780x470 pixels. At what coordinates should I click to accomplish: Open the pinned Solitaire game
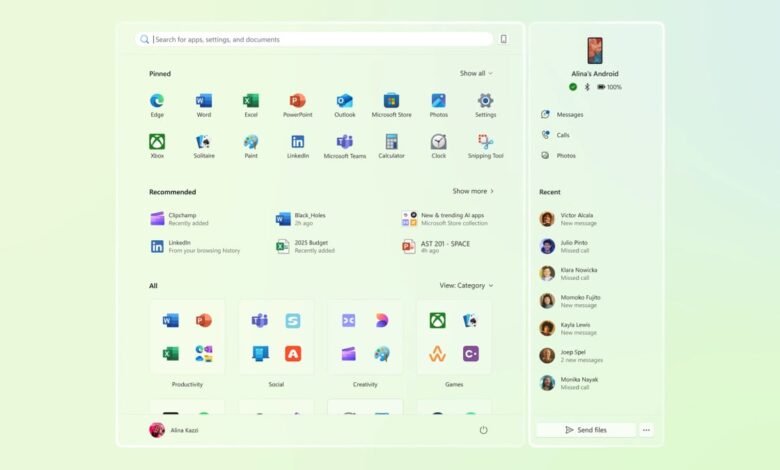pyautogui.click(x=203, y=146)
